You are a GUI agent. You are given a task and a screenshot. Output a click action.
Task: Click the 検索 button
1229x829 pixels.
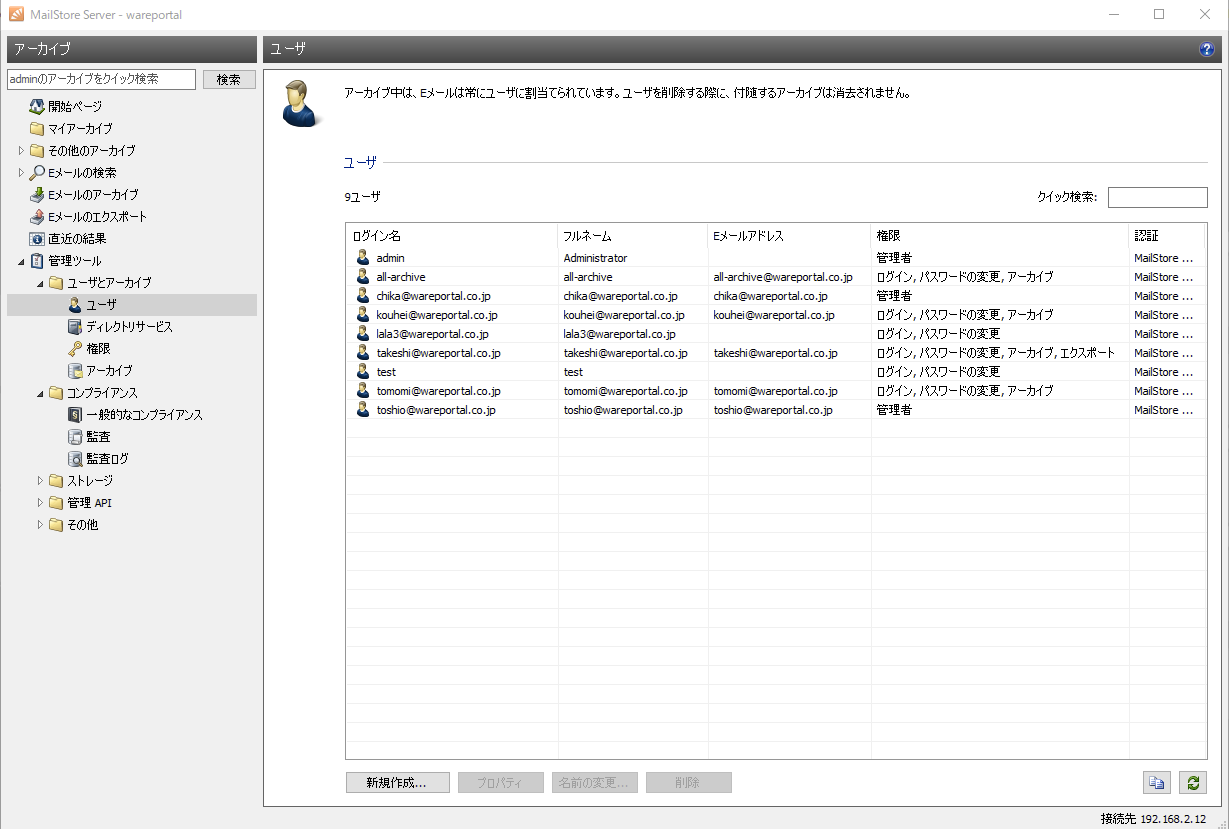tap(229, 80)
